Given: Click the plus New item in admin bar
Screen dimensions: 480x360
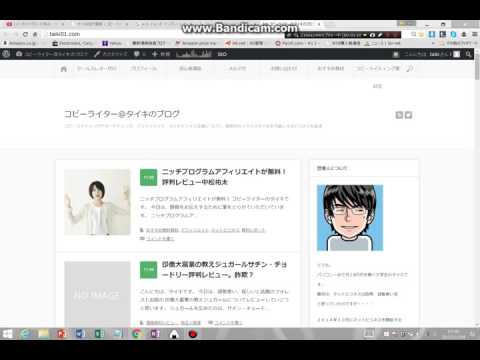Looking at the screenshot, I should (161, 54).
